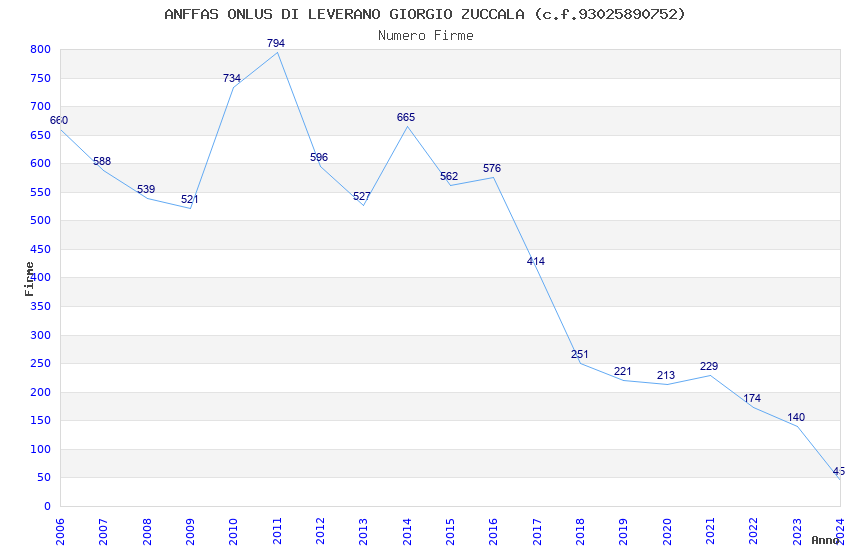
Task: Select the 2010 axis label
Action: 233,531
